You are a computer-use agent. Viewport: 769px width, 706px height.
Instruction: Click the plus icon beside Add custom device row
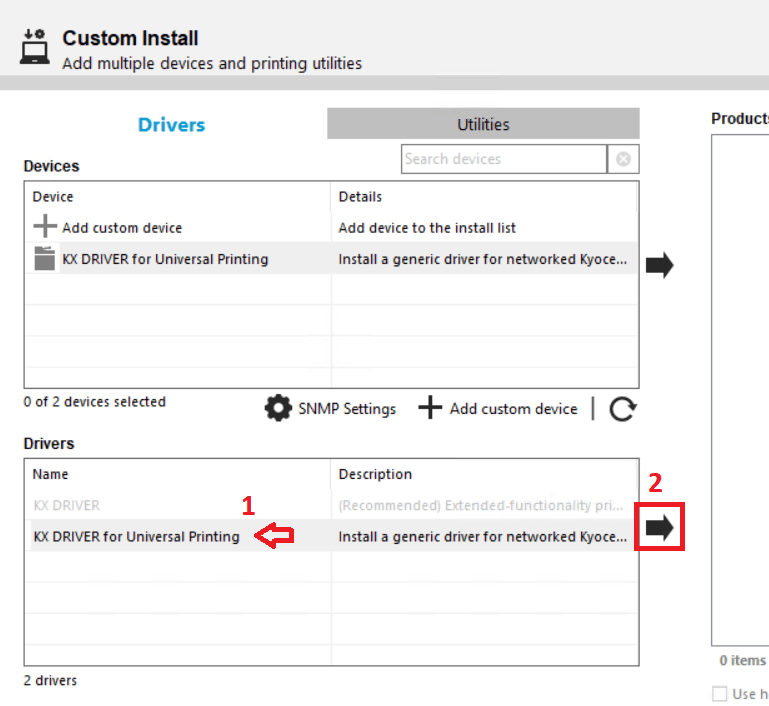(45, 226)
